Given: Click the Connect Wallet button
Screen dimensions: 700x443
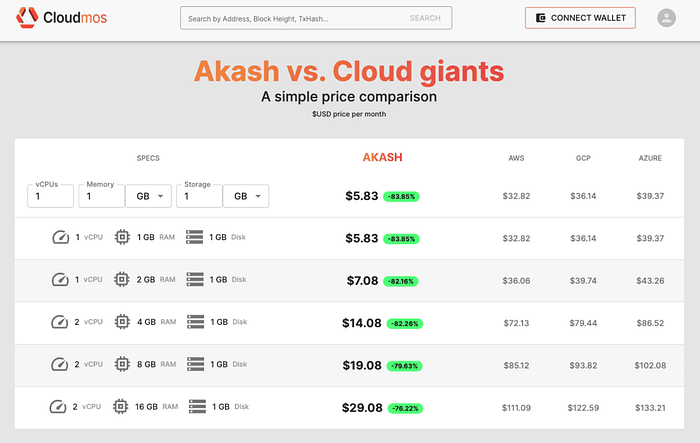Looking at the screenshot, I should pos(580,18).
